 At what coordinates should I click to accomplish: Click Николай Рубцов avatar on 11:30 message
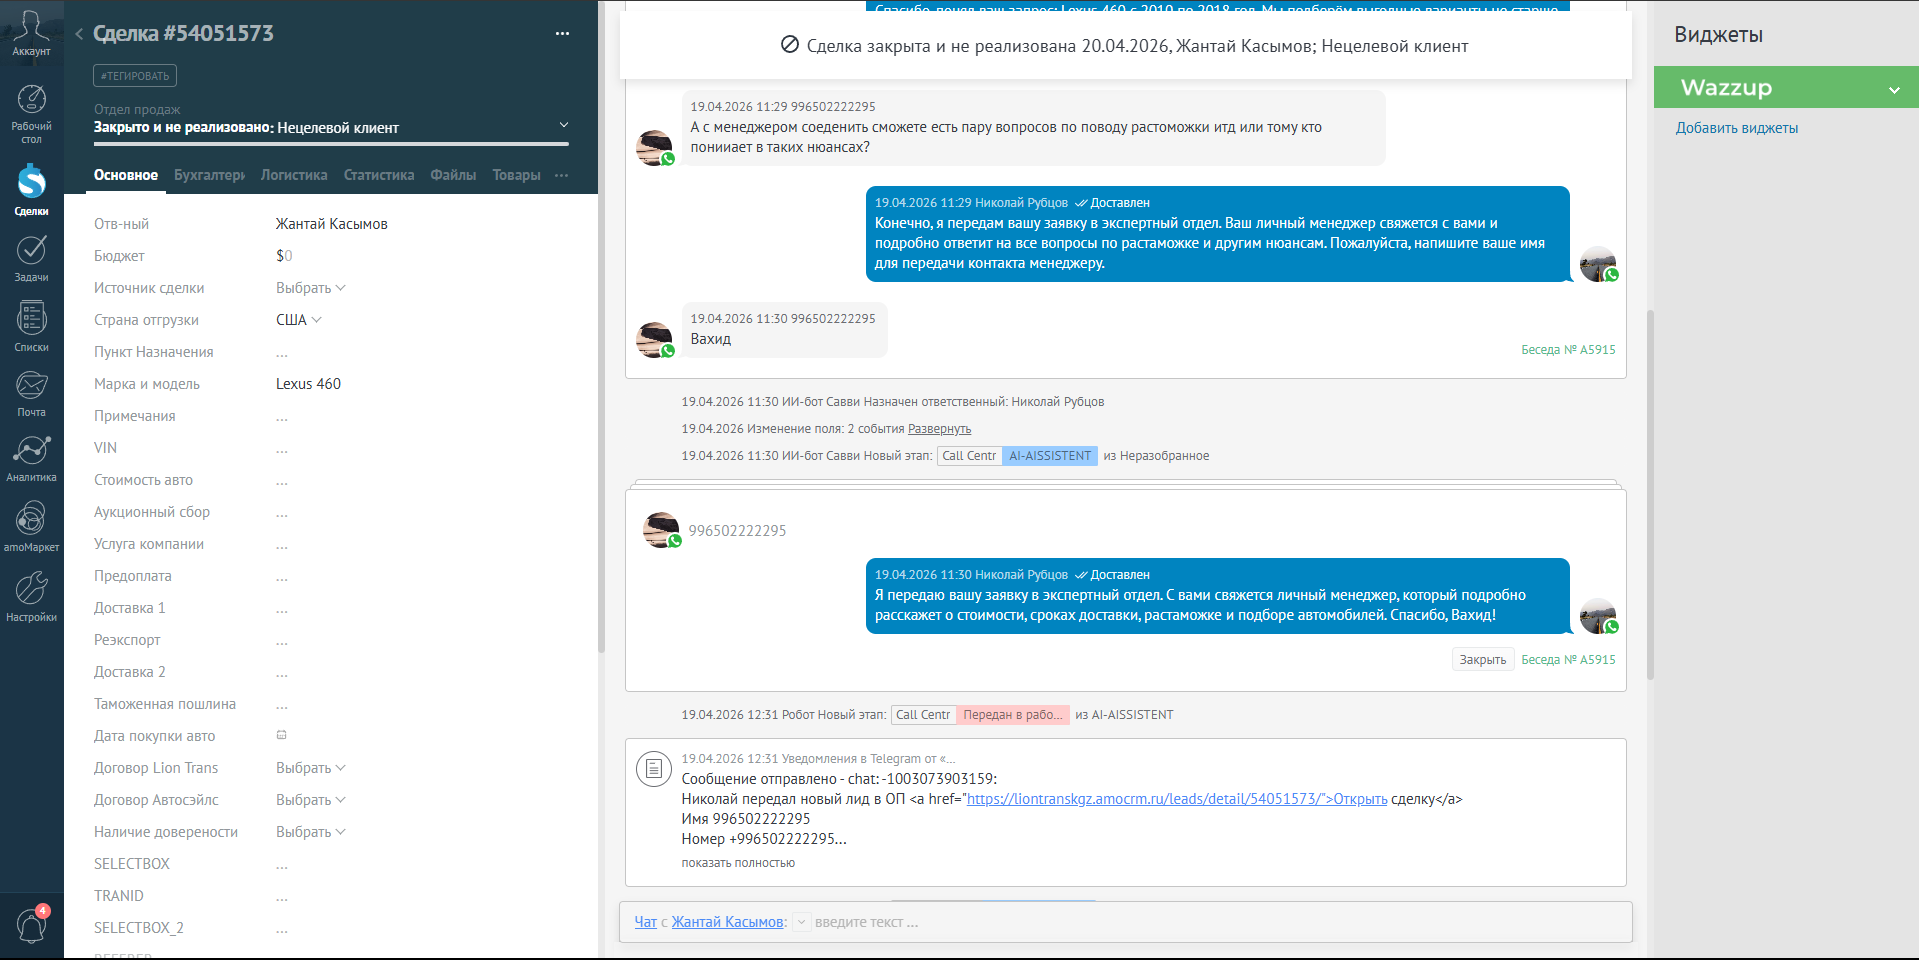click(1598, 616)
